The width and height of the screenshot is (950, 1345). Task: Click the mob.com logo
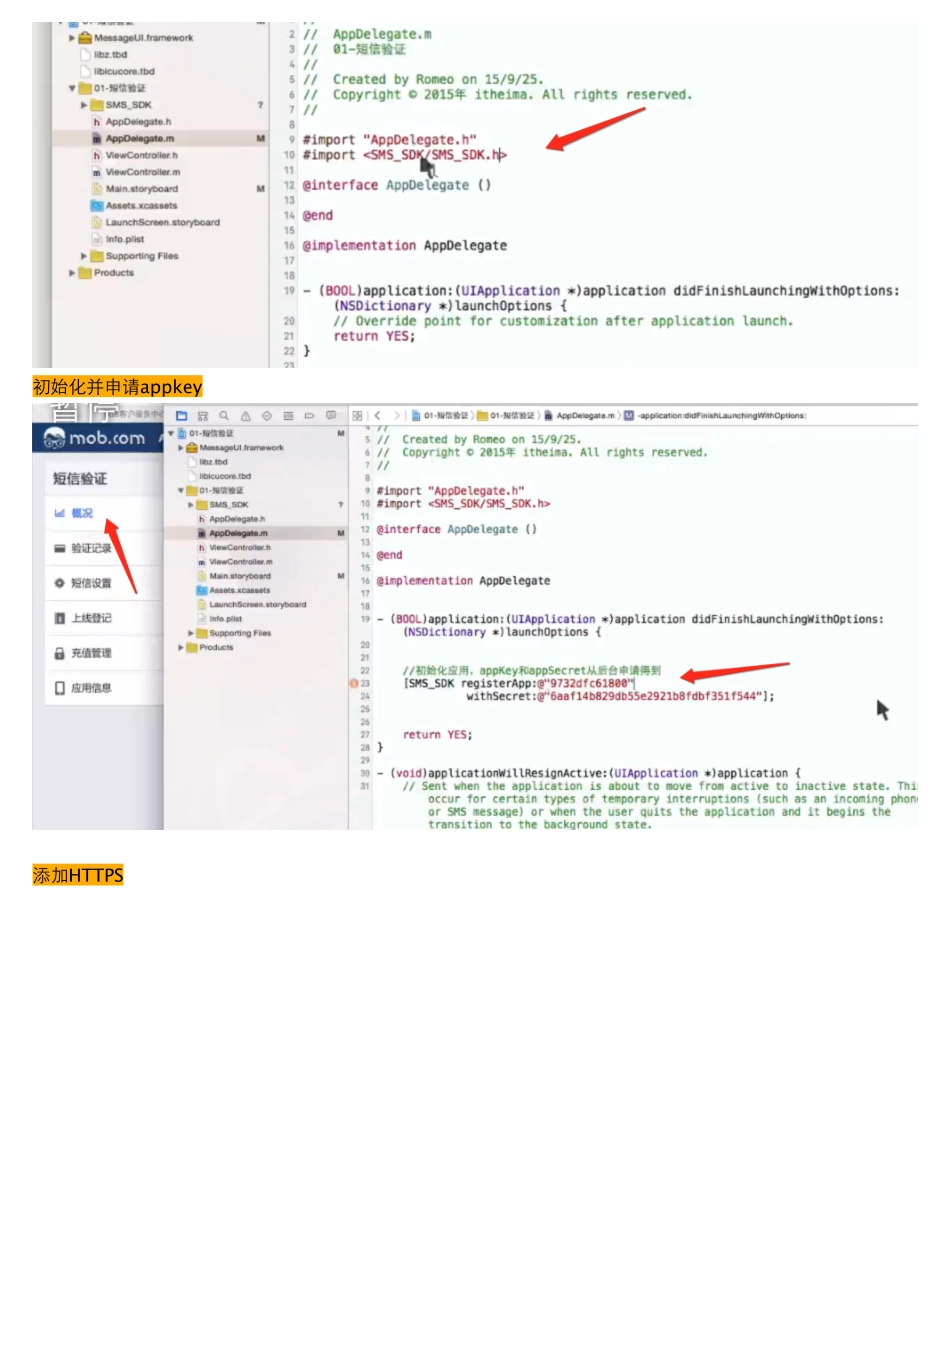tap(95, 438)
